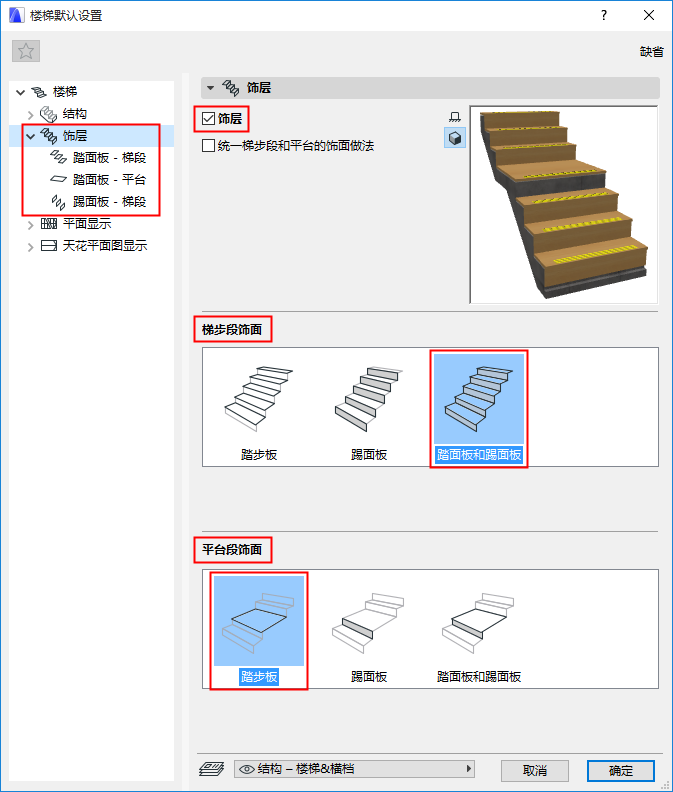
Task: Expand the 结构 tree node
Action: tap(30, 115)
